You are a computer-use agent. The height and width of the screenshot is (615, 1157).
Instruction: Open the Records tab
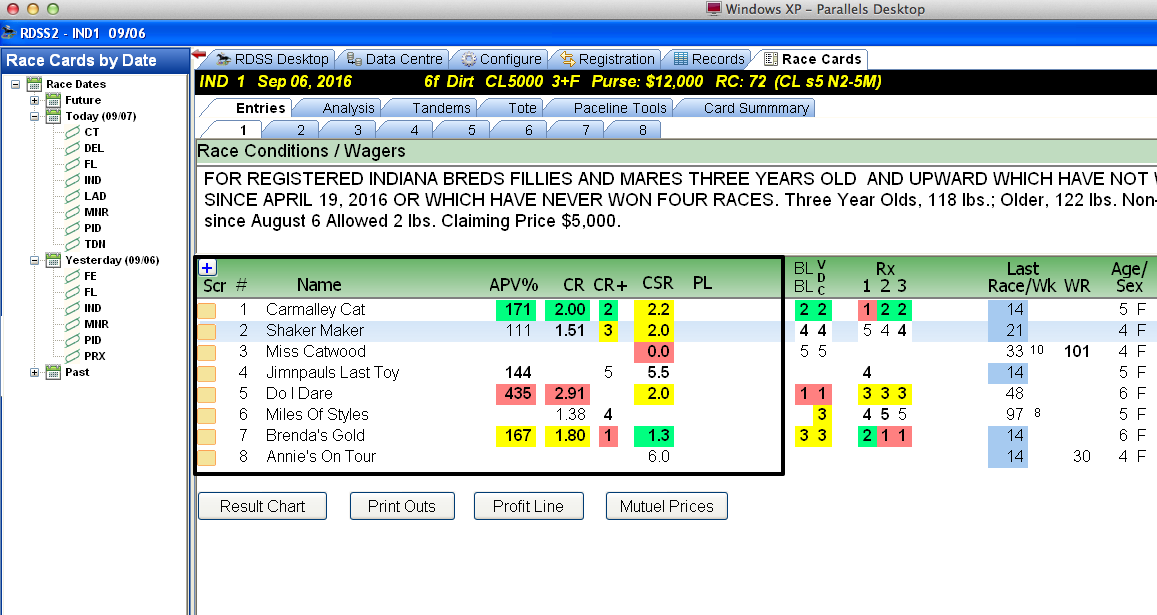[709, 59]
